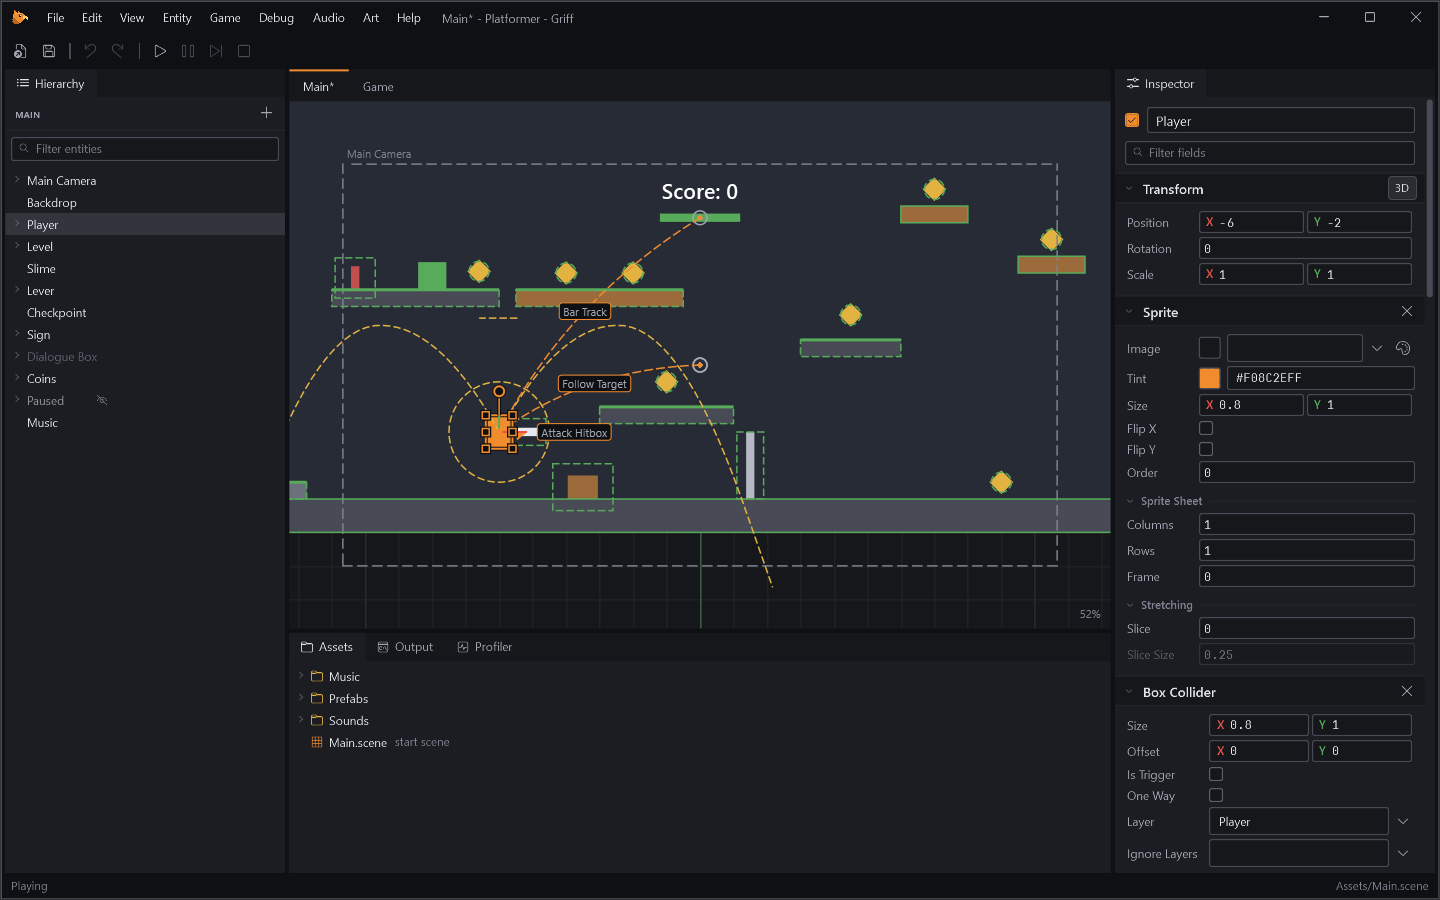This screenshot has height=900, width=1440.
Task: Start the game with the play button
Action: click(160, 51)
